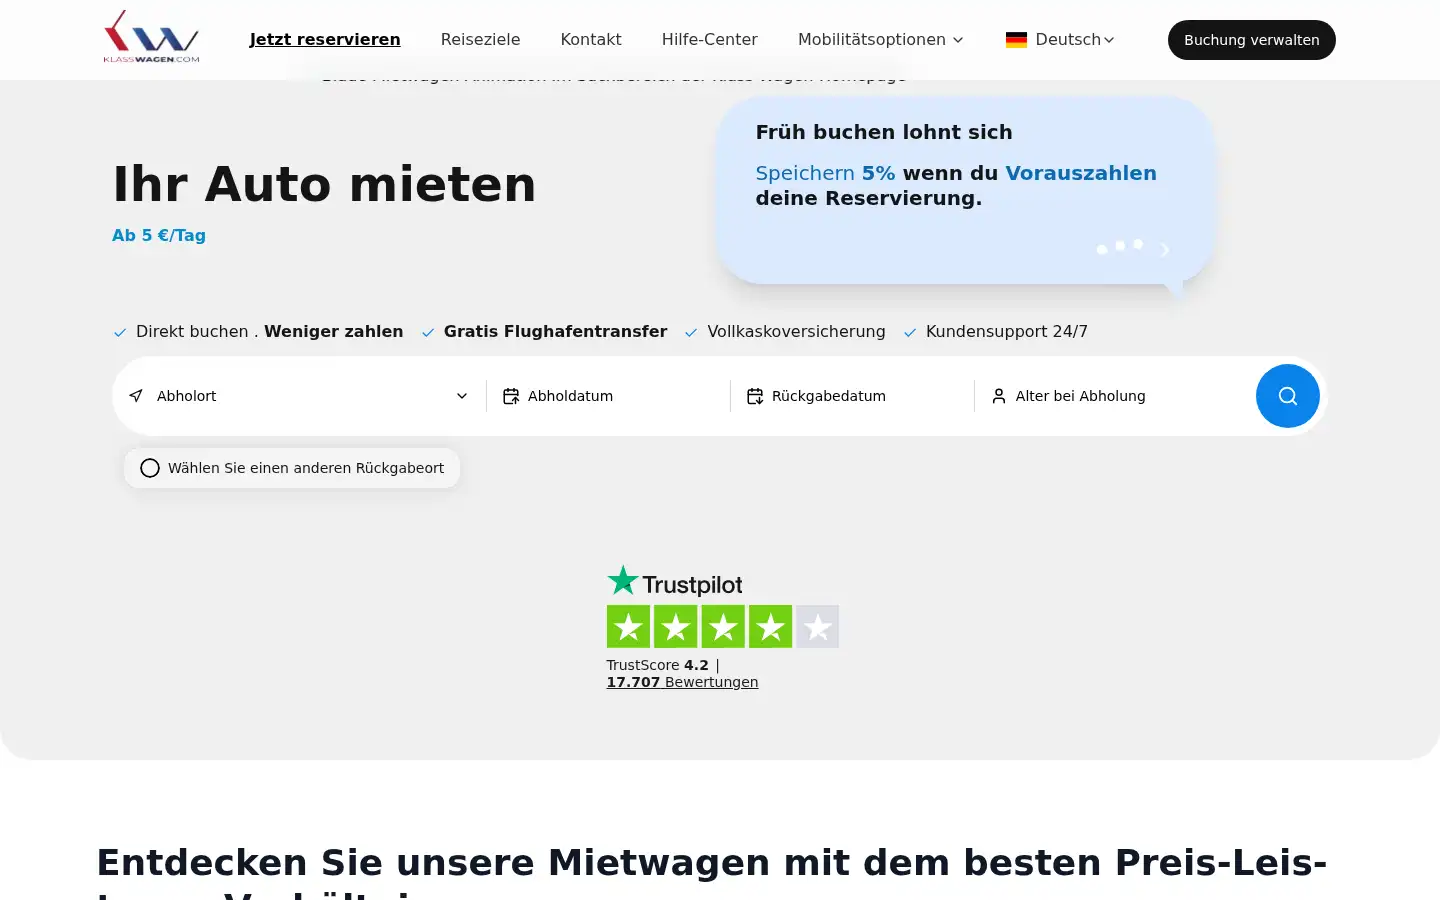1440x900 pixels.
Task: Expand the Mobilitätsoptionen menu
Action: (881, 40)
